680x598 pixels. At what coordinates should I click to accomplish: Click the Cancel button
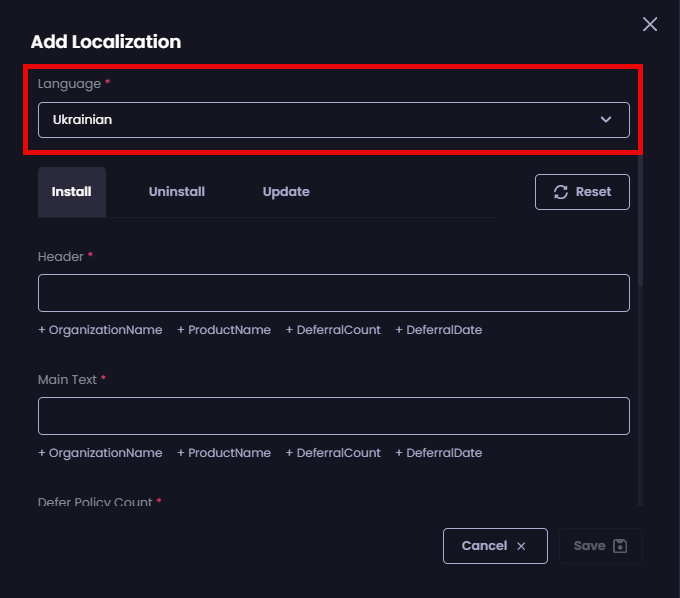point(495,546)
